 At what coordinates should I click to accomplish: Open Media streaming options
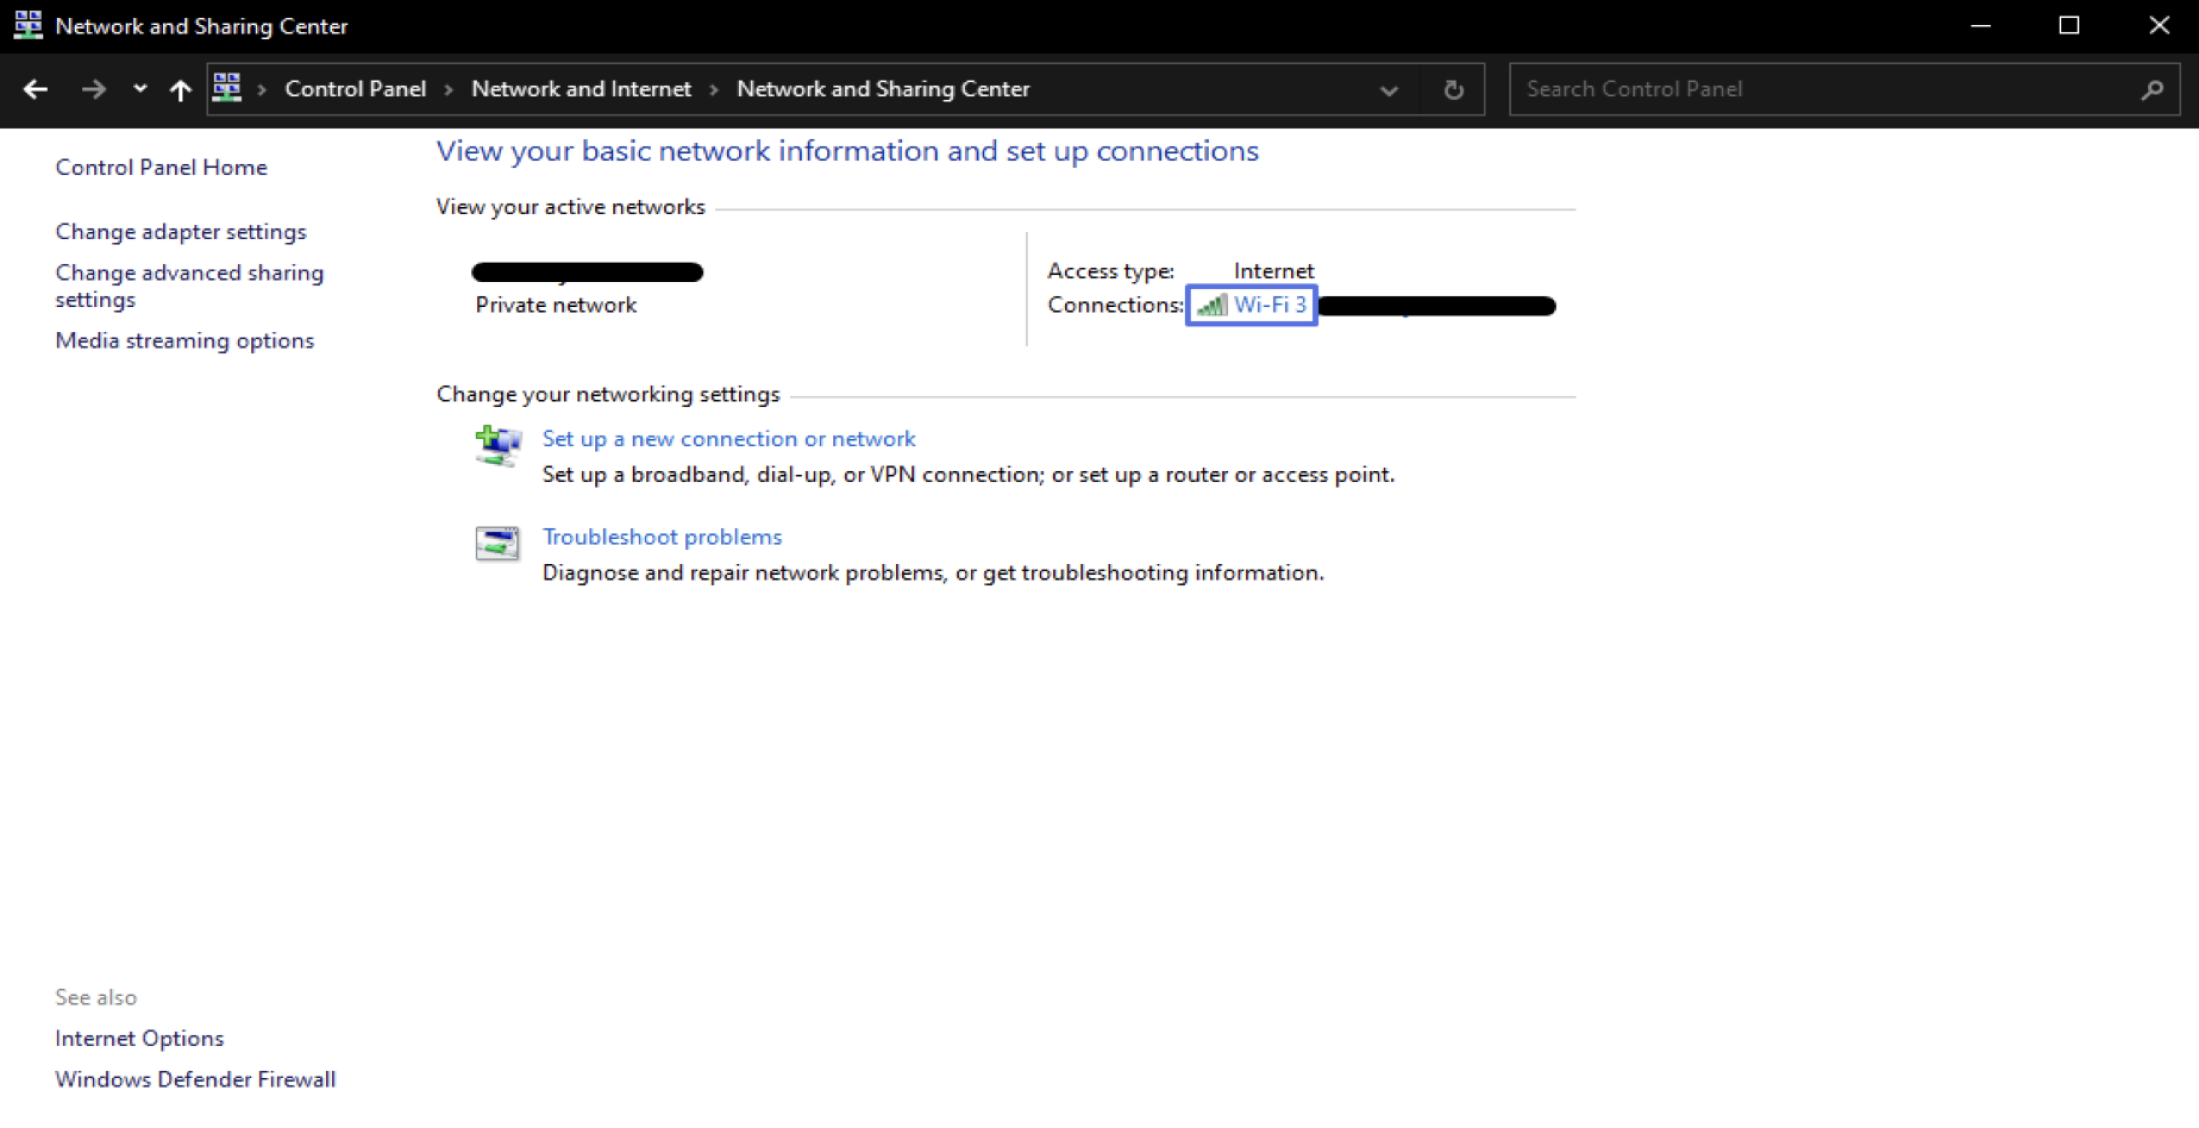[x=184, y=341]
